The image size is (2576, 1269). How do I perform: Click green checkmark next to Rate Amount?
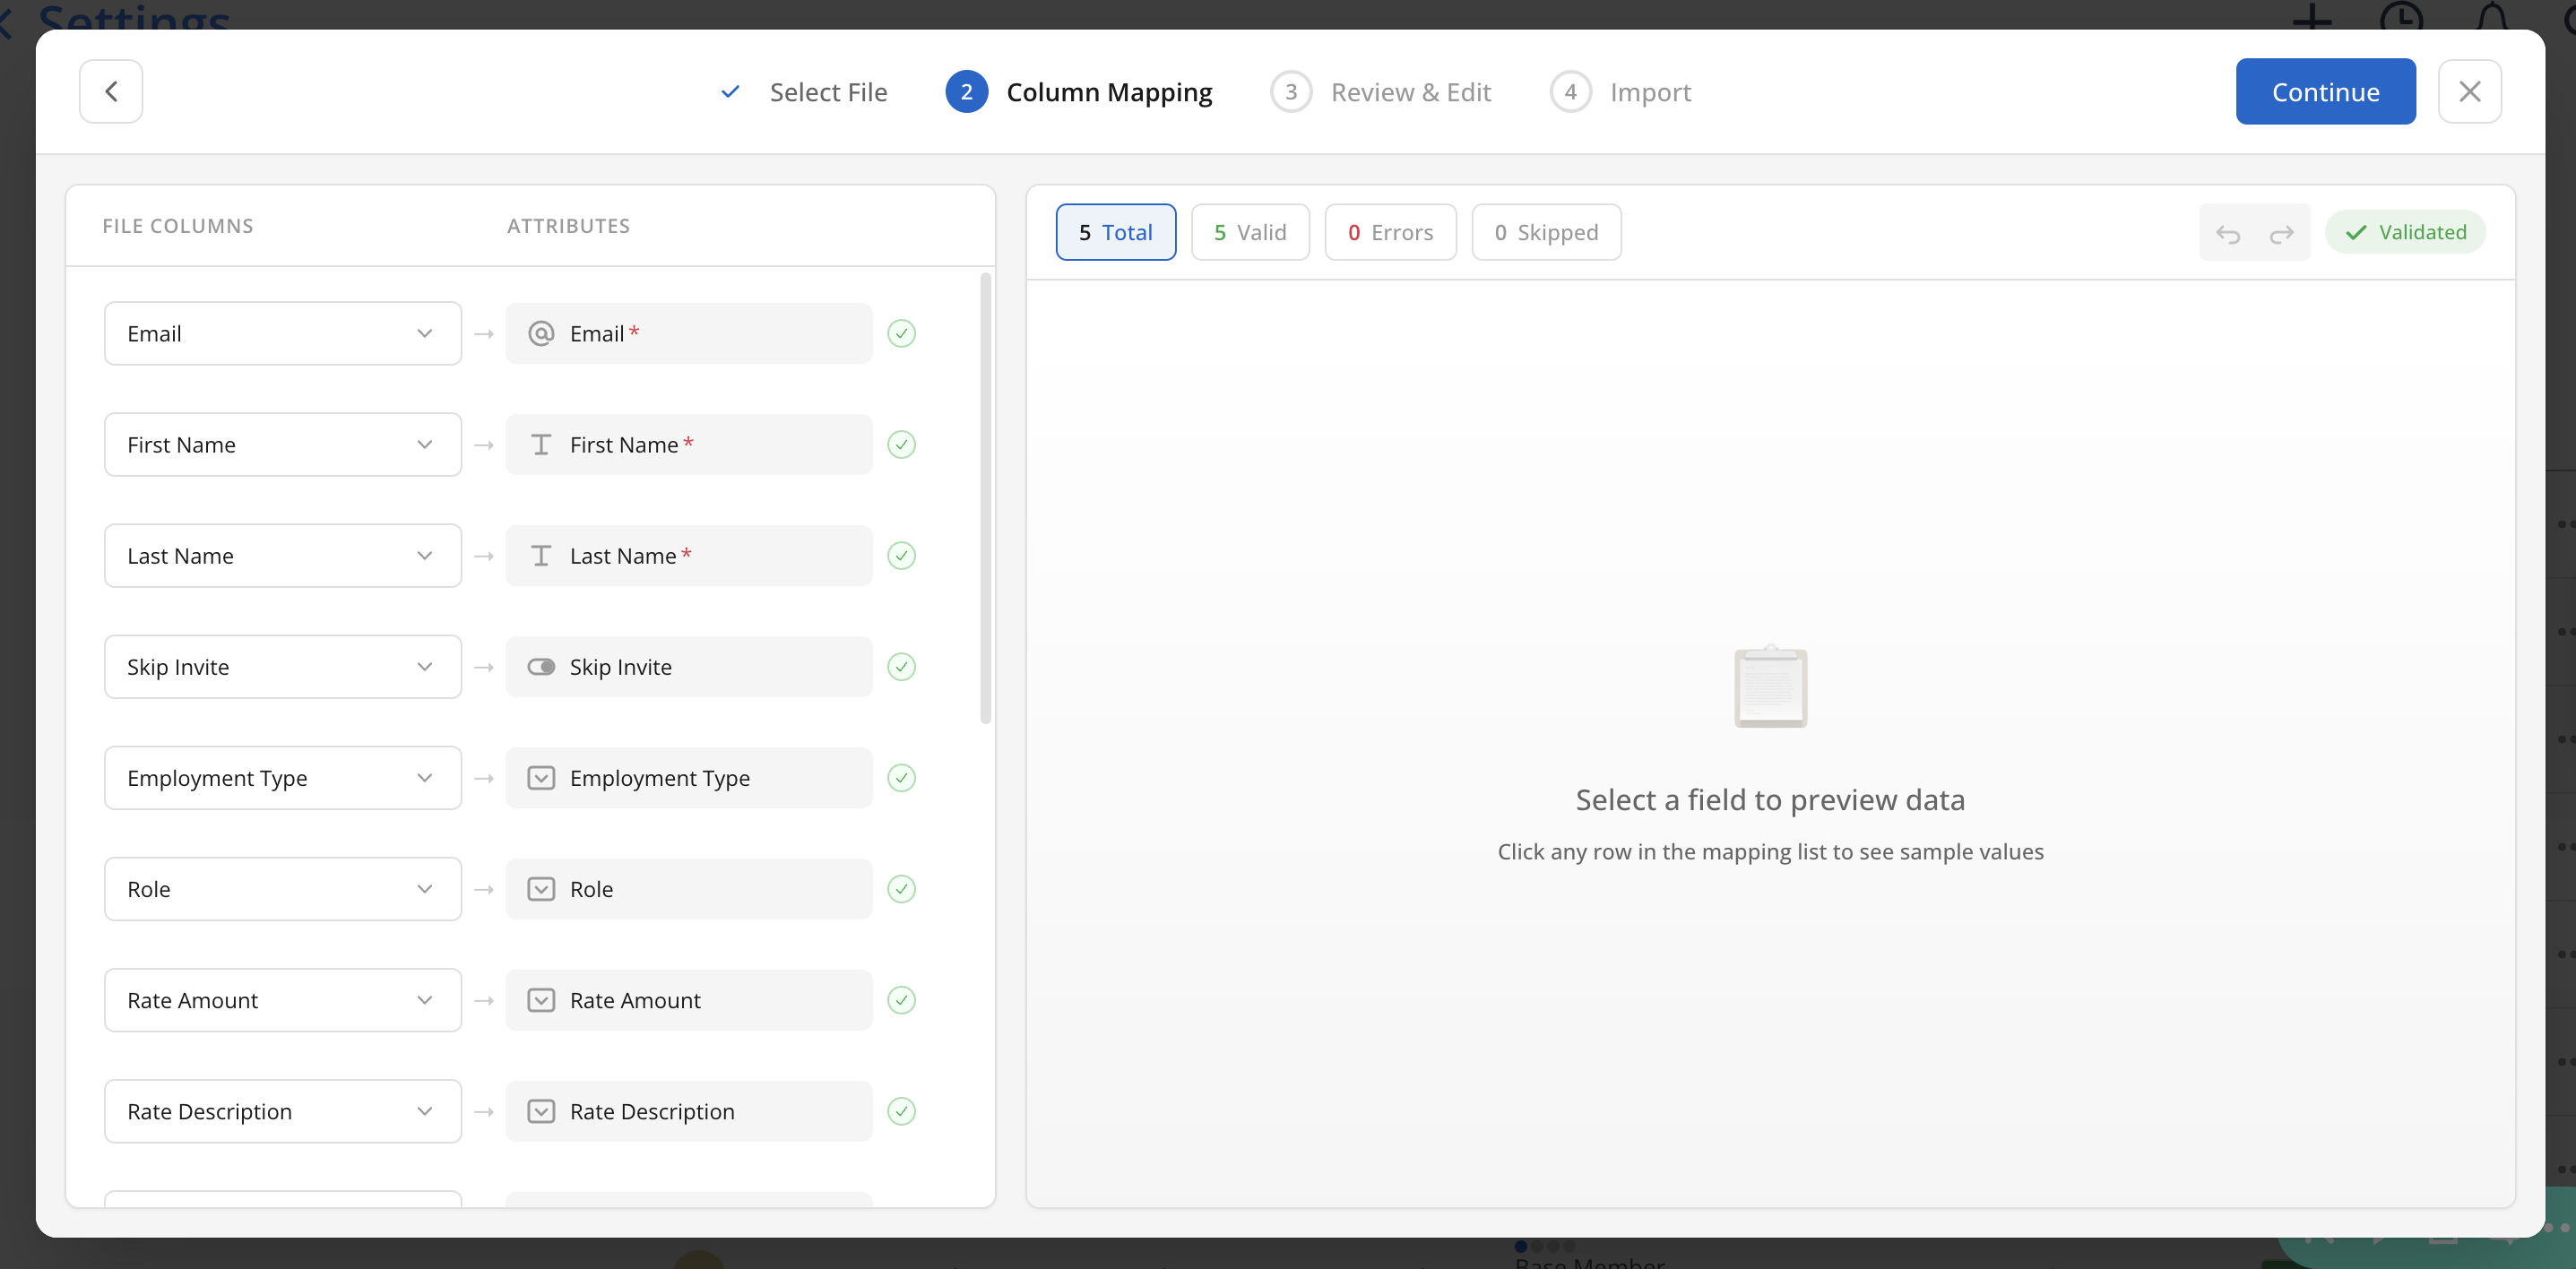click(901, 1000)
